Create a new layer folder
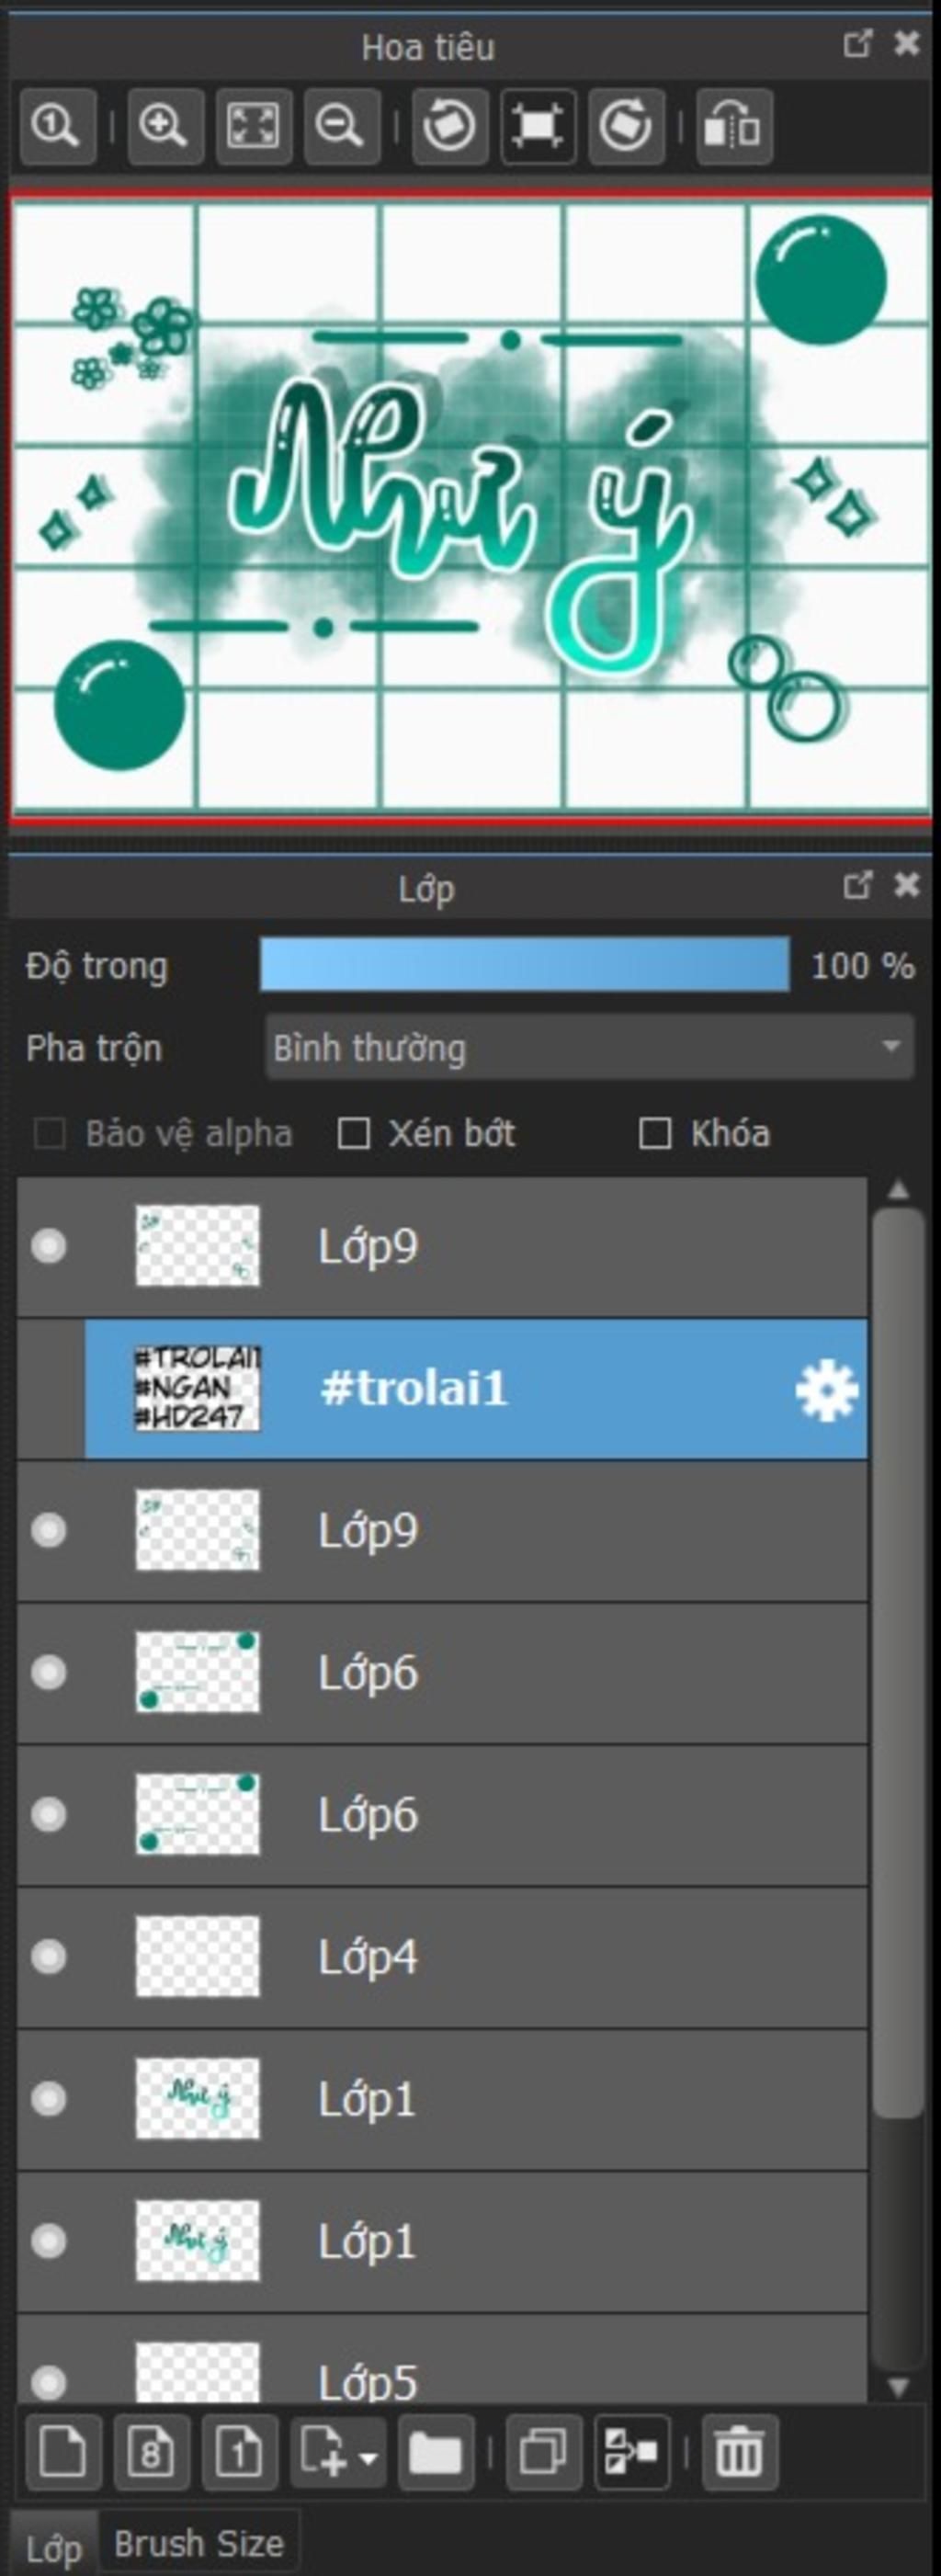This screenshot has height=2576, width=941. pos(436,2452)
